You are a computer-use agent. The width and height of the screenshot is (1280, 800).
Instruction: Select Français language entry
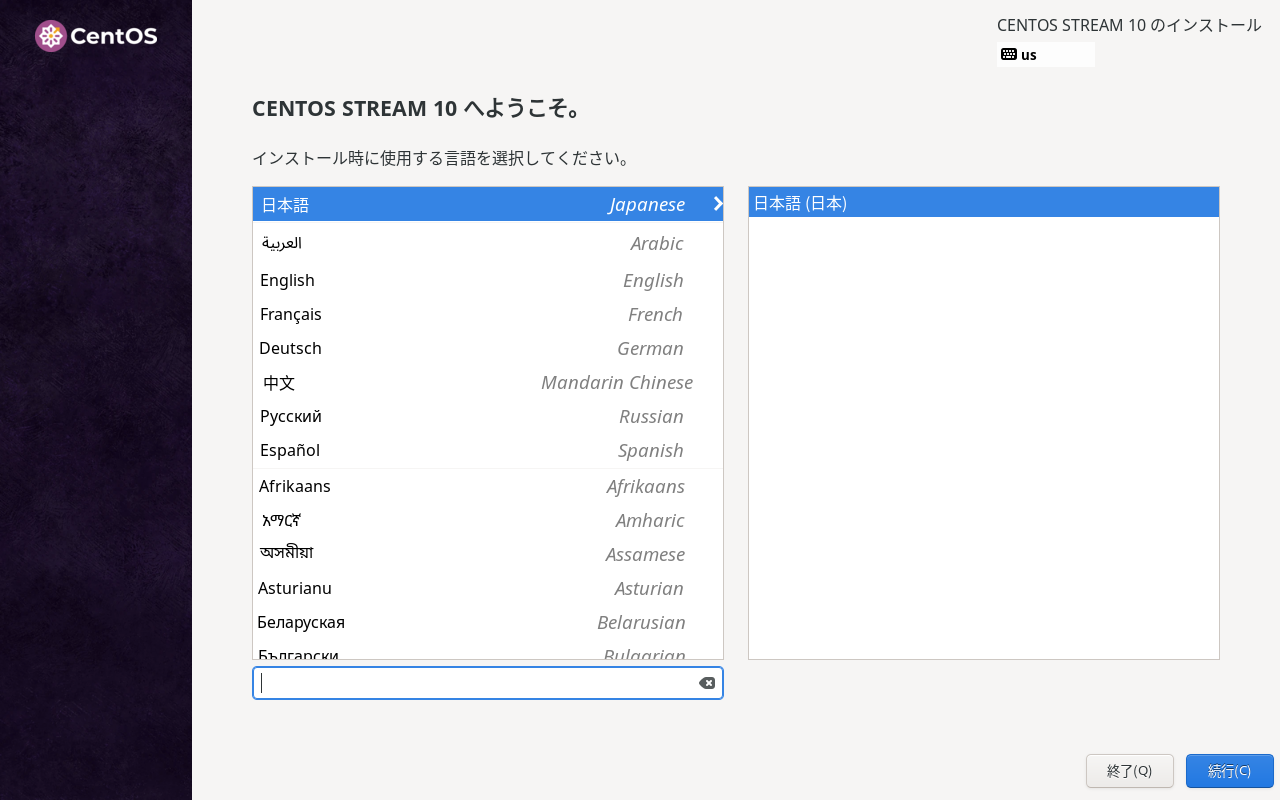(487, 314)
